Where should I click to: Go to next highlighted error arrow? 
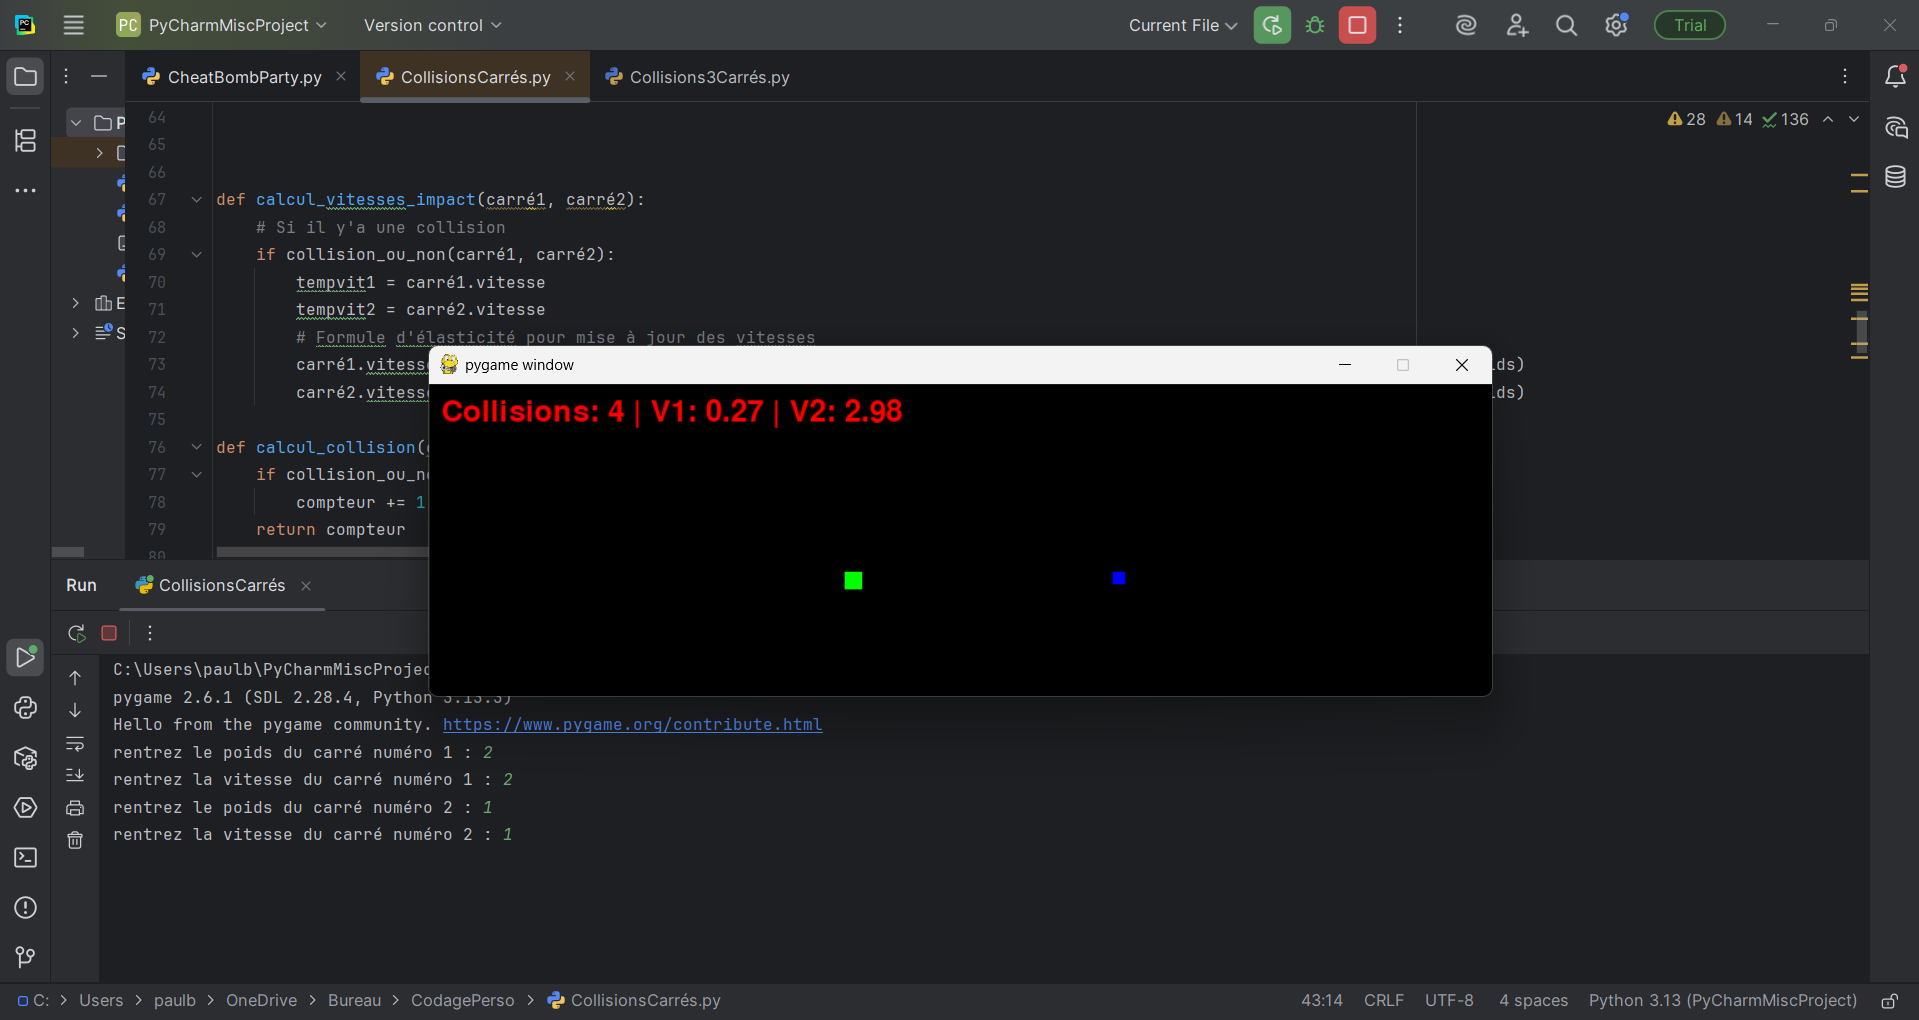[1854, 119]
